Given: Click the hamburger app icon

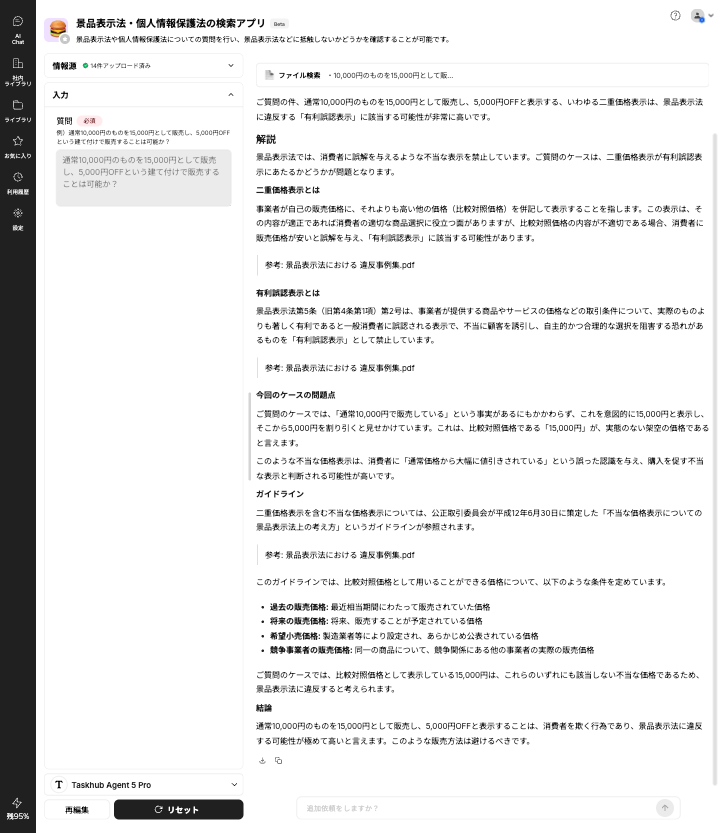Looking at the screenshot, I should point(57,29).
